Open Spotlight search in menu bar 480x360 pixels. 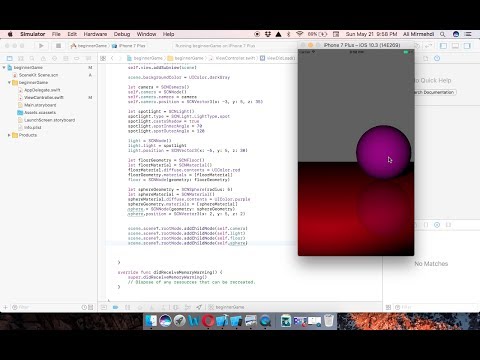[443, 34]
